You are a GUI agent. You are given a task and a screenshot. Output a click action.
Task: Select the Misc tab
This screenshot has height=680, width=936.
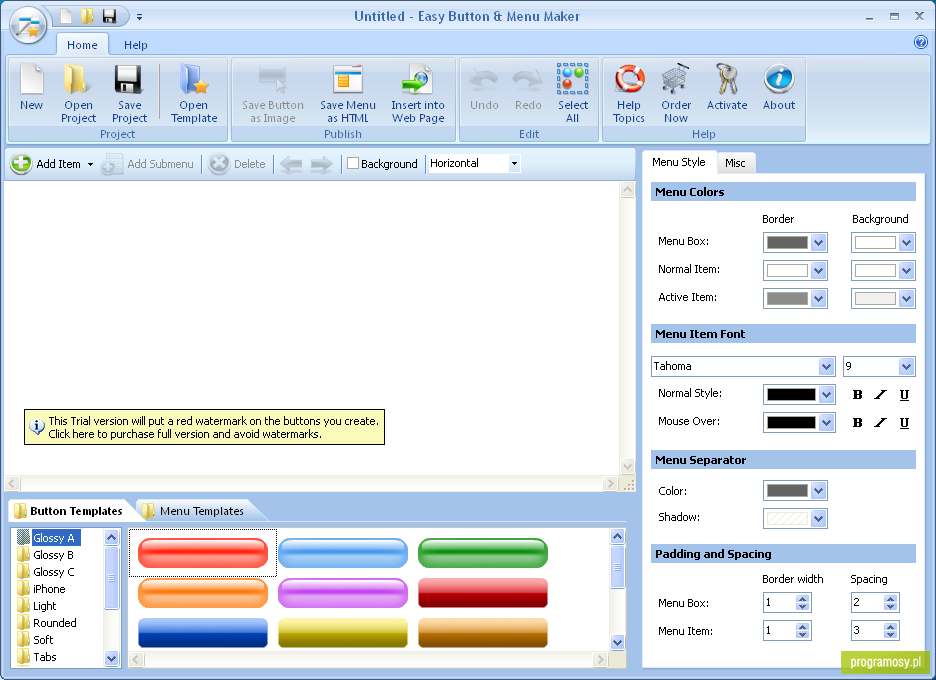click(735, 163)
